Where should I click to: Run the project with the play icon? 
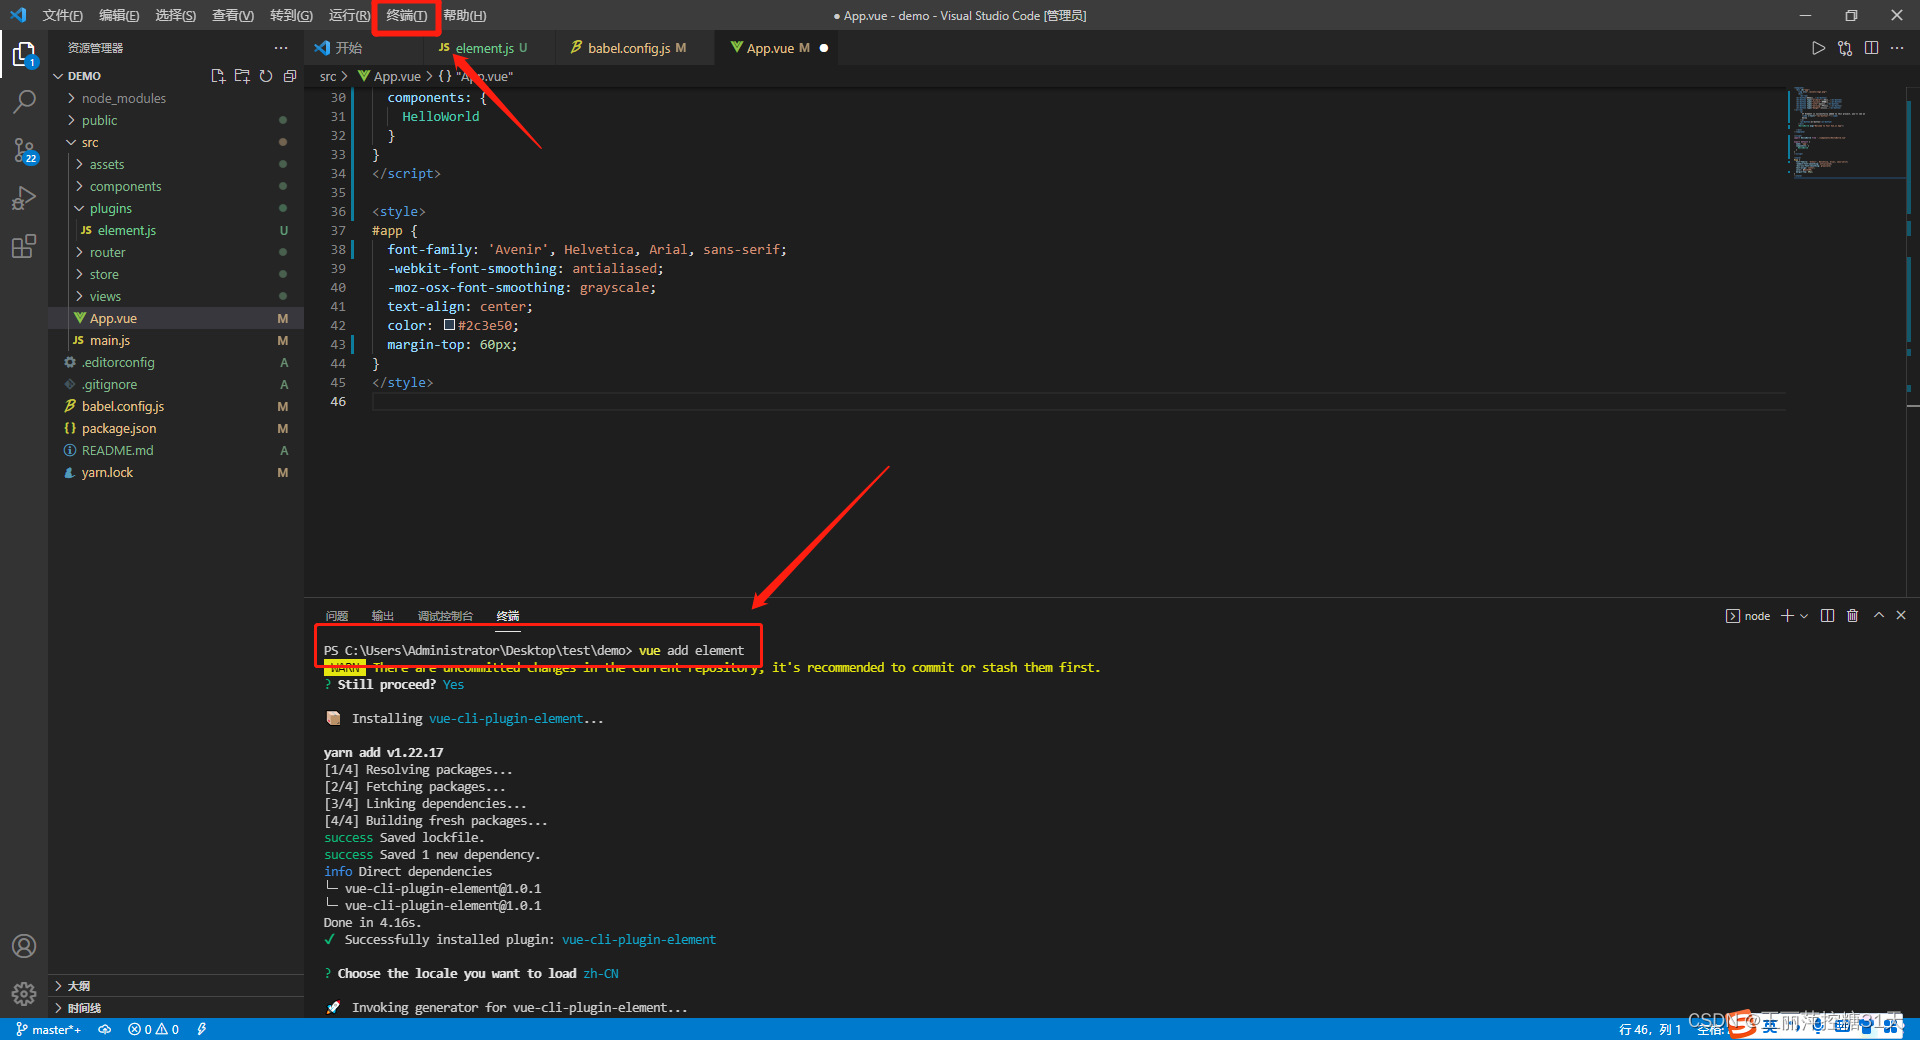pos(1819,47)
